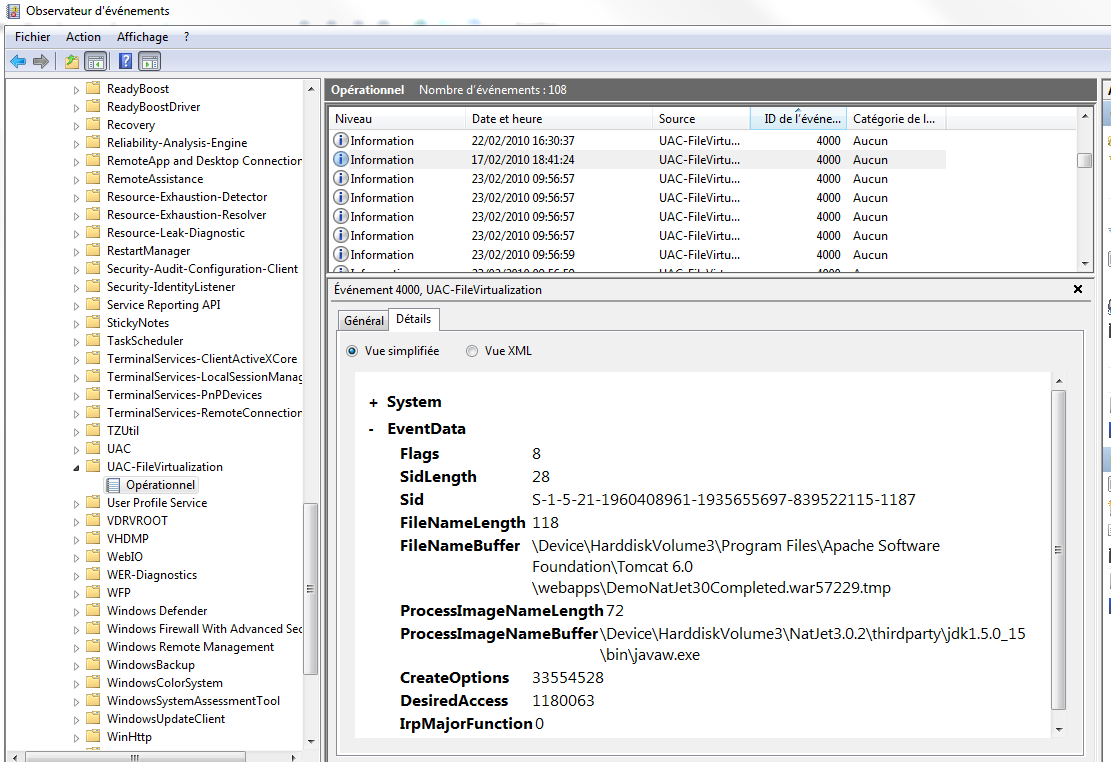Image resolution: width=1111 pixels, height=762 pixels.
Task: Click the Nombre d'événements : 108 label
Action: (492, 90)
